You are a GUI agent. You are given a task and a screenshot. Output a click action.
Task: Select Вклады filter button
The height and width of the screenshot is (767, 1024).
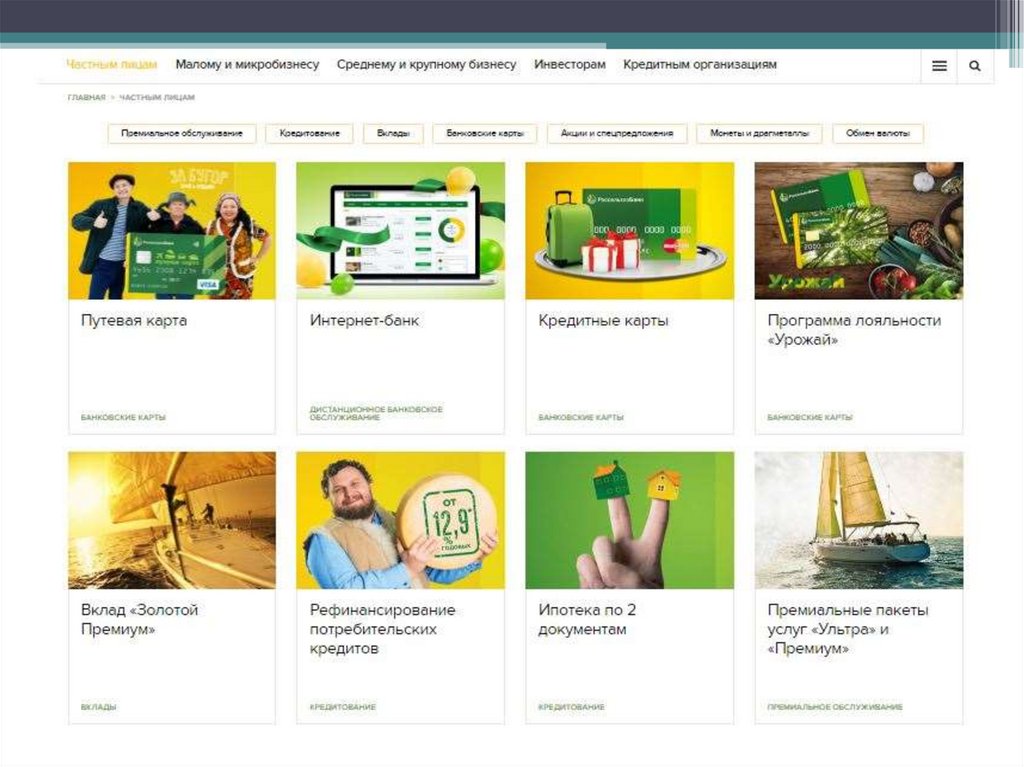393,133
